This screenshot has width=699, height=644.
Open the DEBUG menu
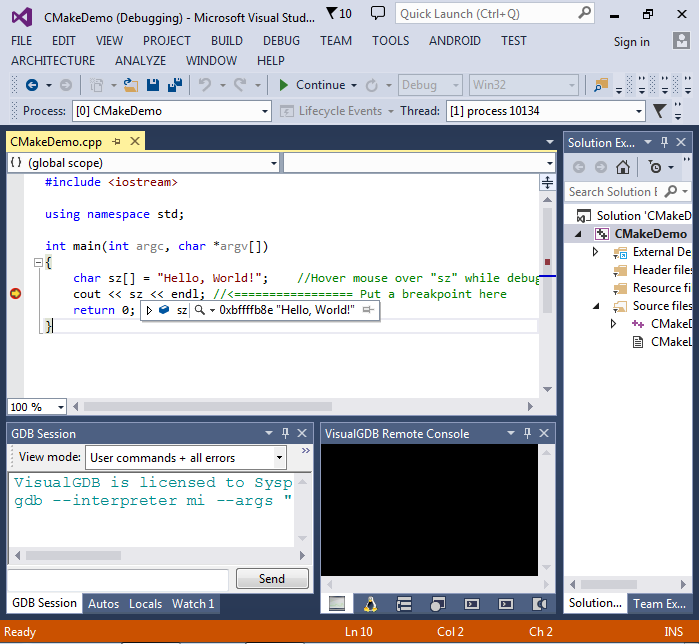point(281,41)
